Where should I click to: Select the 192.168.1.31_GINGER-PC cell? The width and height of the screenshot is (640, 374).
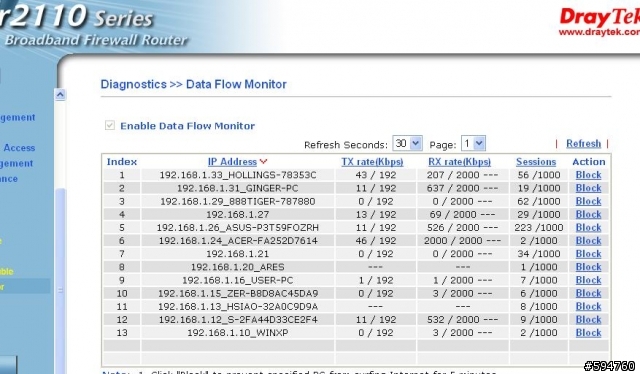point(238,188)
